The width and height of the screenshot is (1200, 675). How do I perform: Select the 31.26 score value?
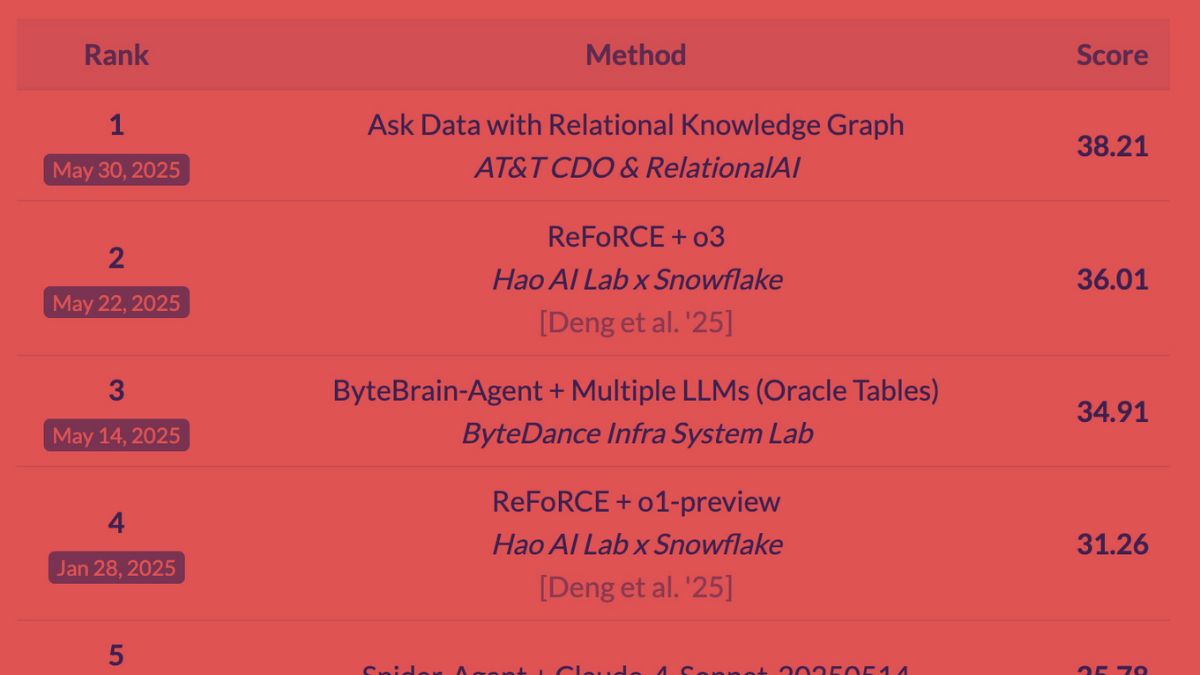tap(1111, 544)
